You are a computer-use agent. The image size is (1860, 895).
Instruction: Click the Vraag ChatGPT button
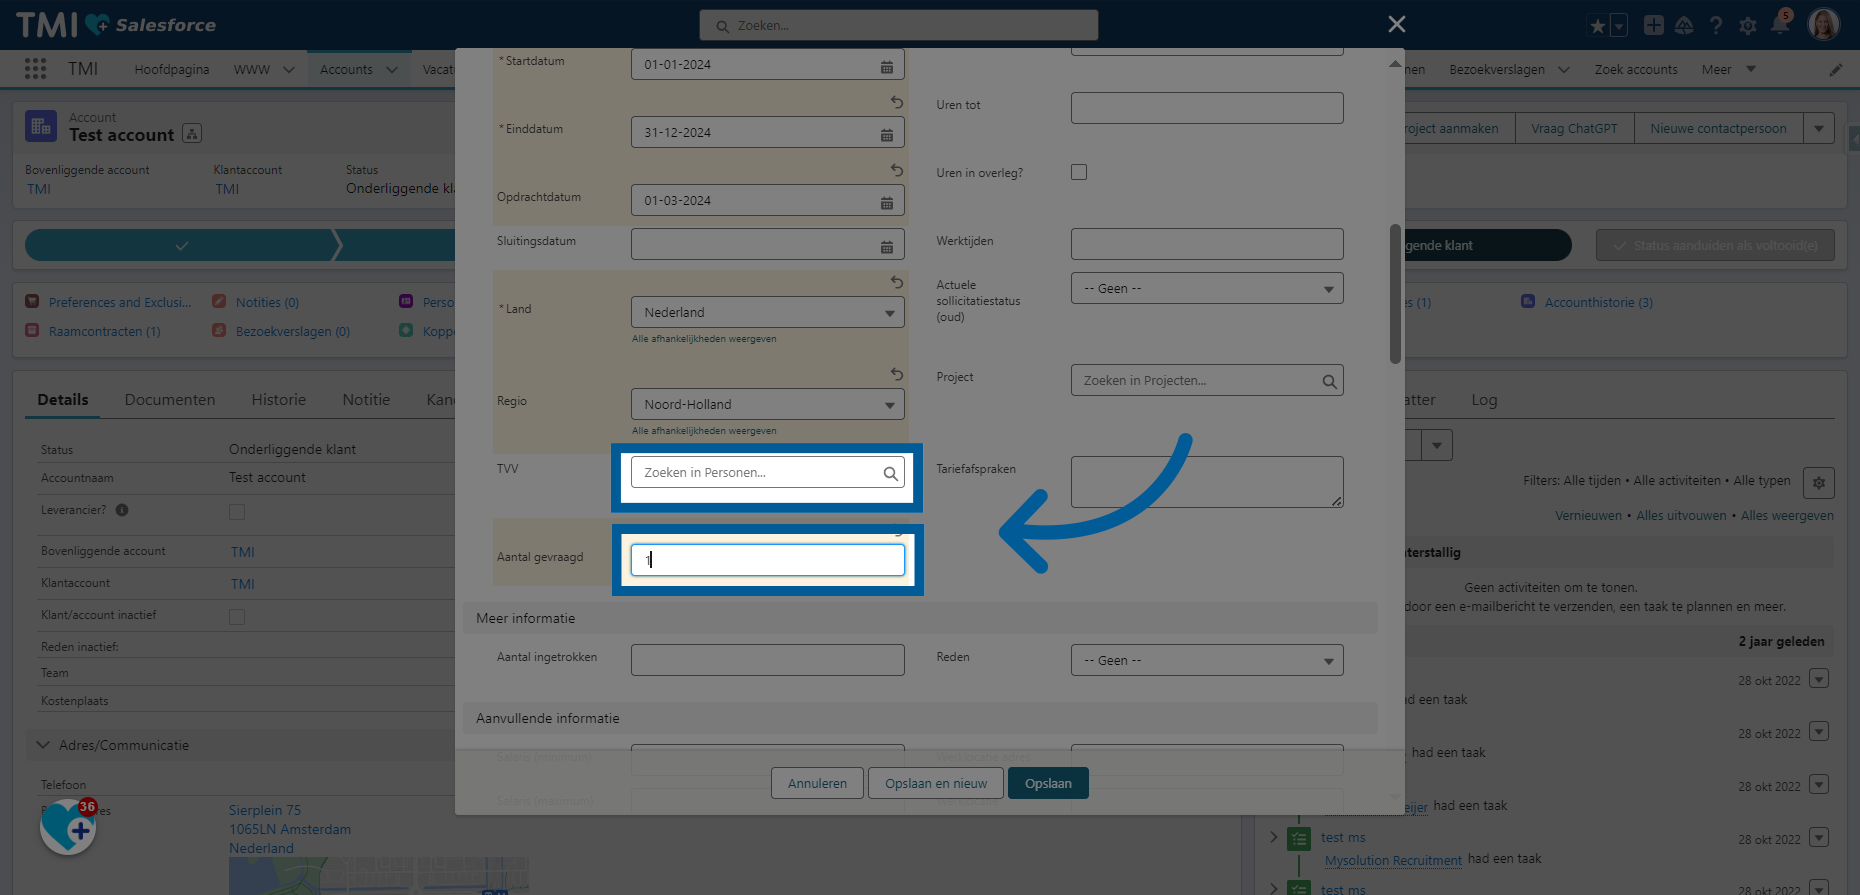1574,128
